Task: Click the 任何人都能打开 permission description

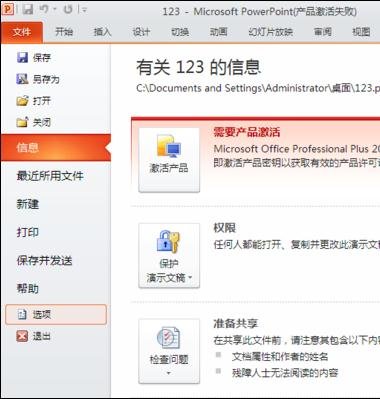Action: 297,245
